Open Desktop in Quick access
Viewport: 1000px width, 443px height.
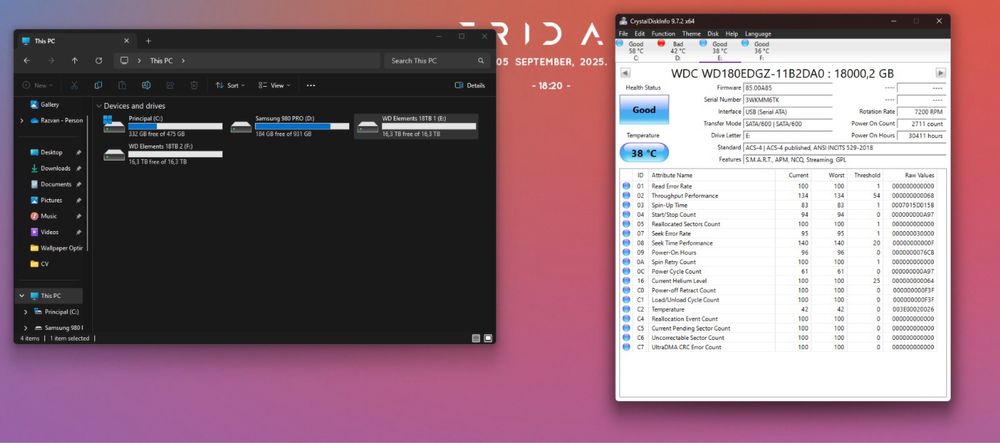click(46, 152)
